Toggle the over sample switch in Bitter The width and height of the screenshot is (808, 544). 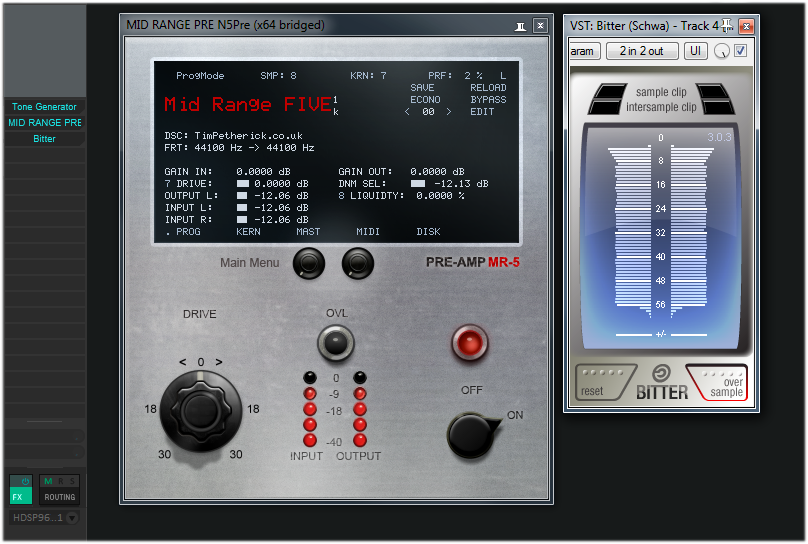(x=719, y=383)
